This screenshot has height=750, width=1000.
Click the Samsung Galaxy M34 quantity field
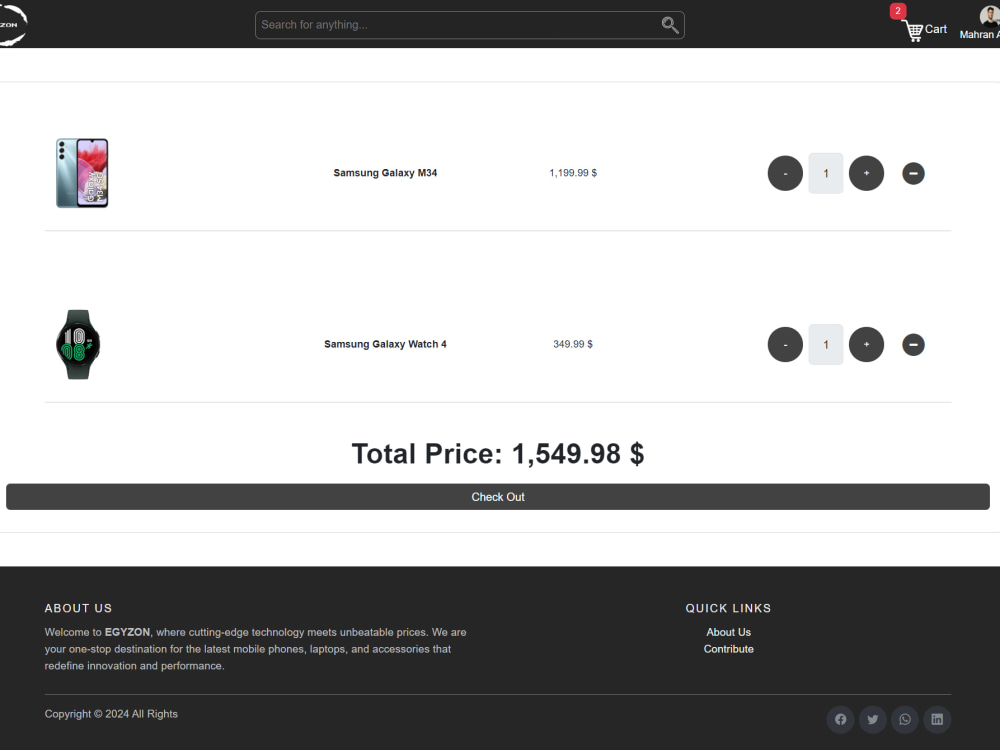pyautogui.click(x=826, y=173)
